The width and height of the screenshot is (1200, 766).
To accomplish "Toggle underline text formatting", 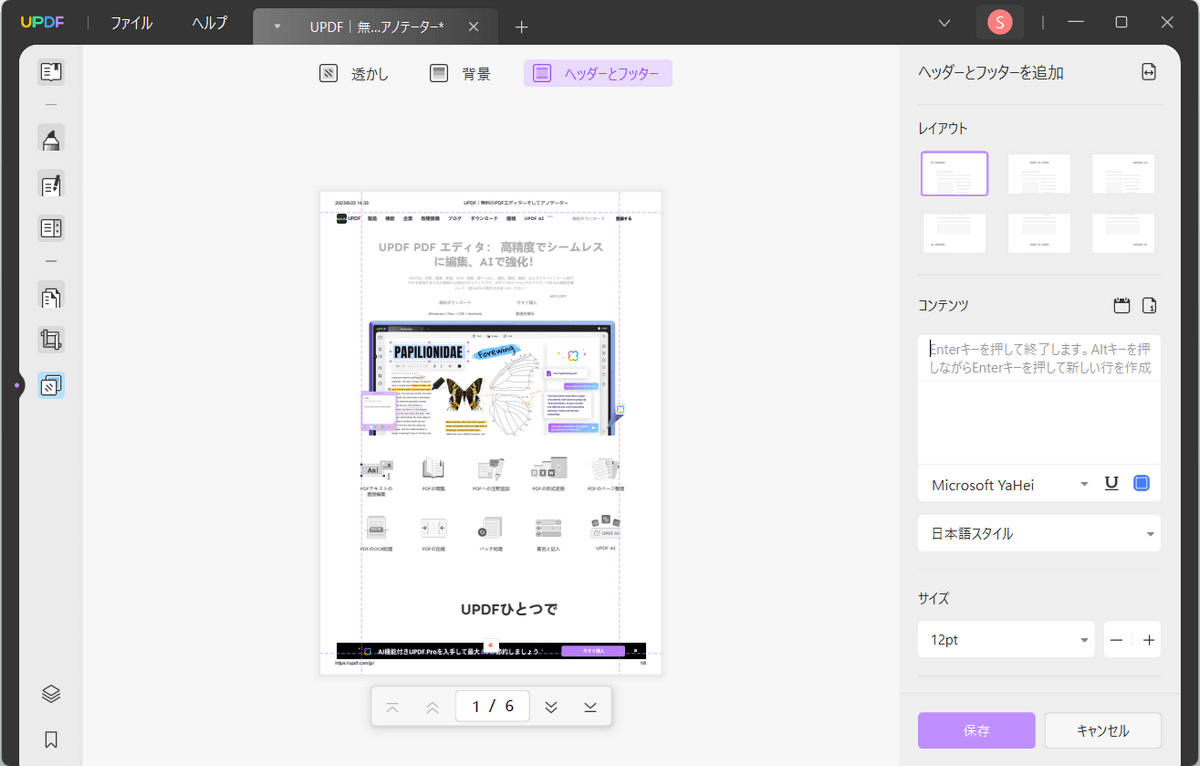I will pyautogui.click(x=1111, y=484).
